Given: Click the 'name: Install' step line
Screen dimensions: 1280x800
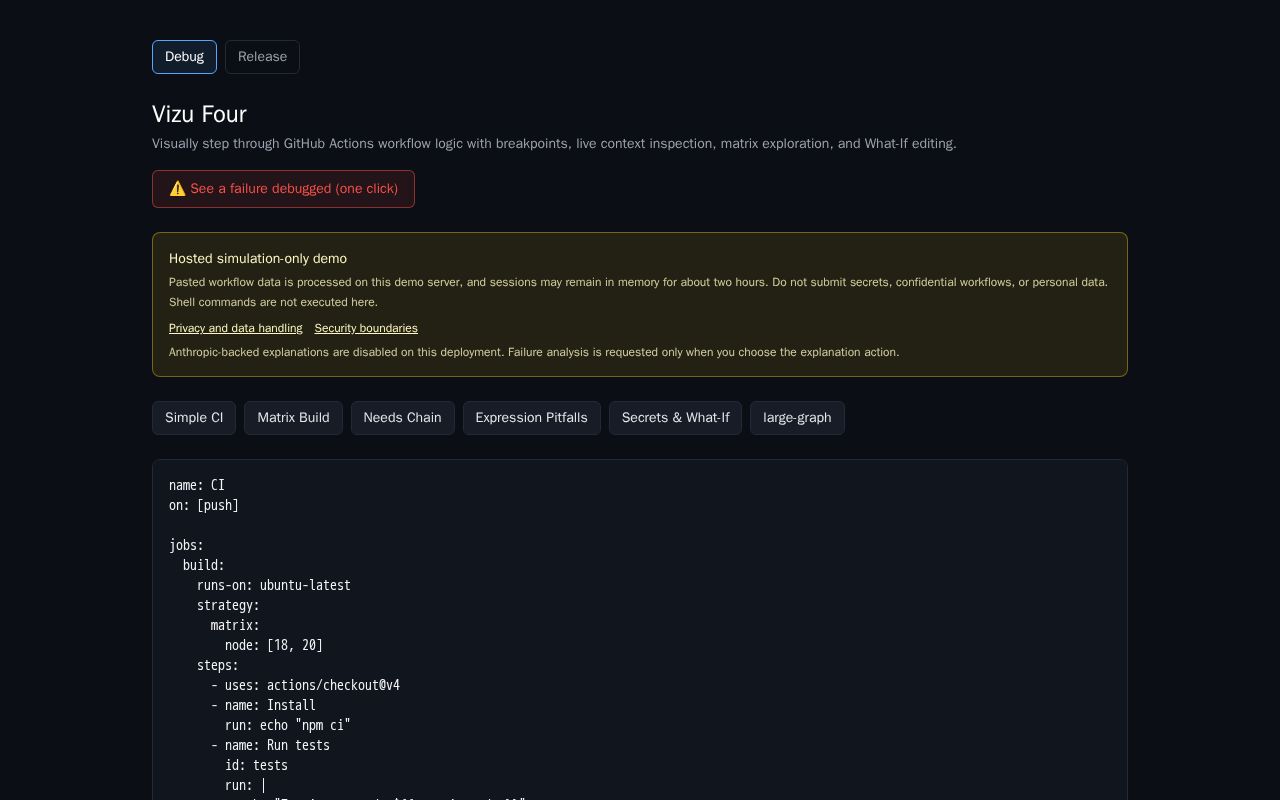Looking at the screenshot, I should coord(270,705).
